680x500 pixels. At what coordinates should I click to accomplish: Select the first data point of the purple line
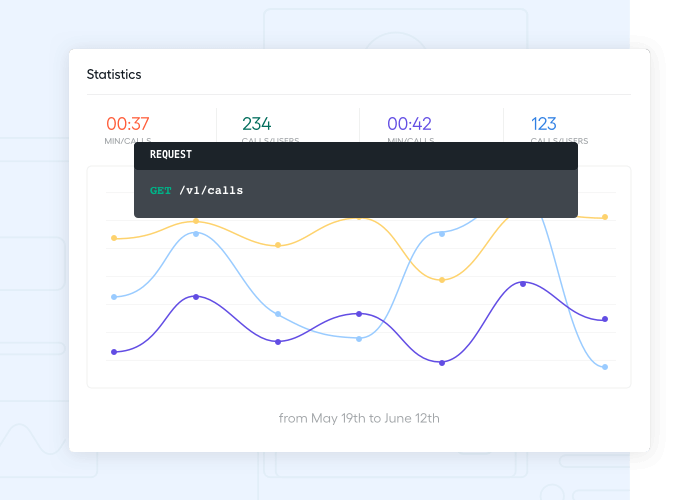coord(114,352)
